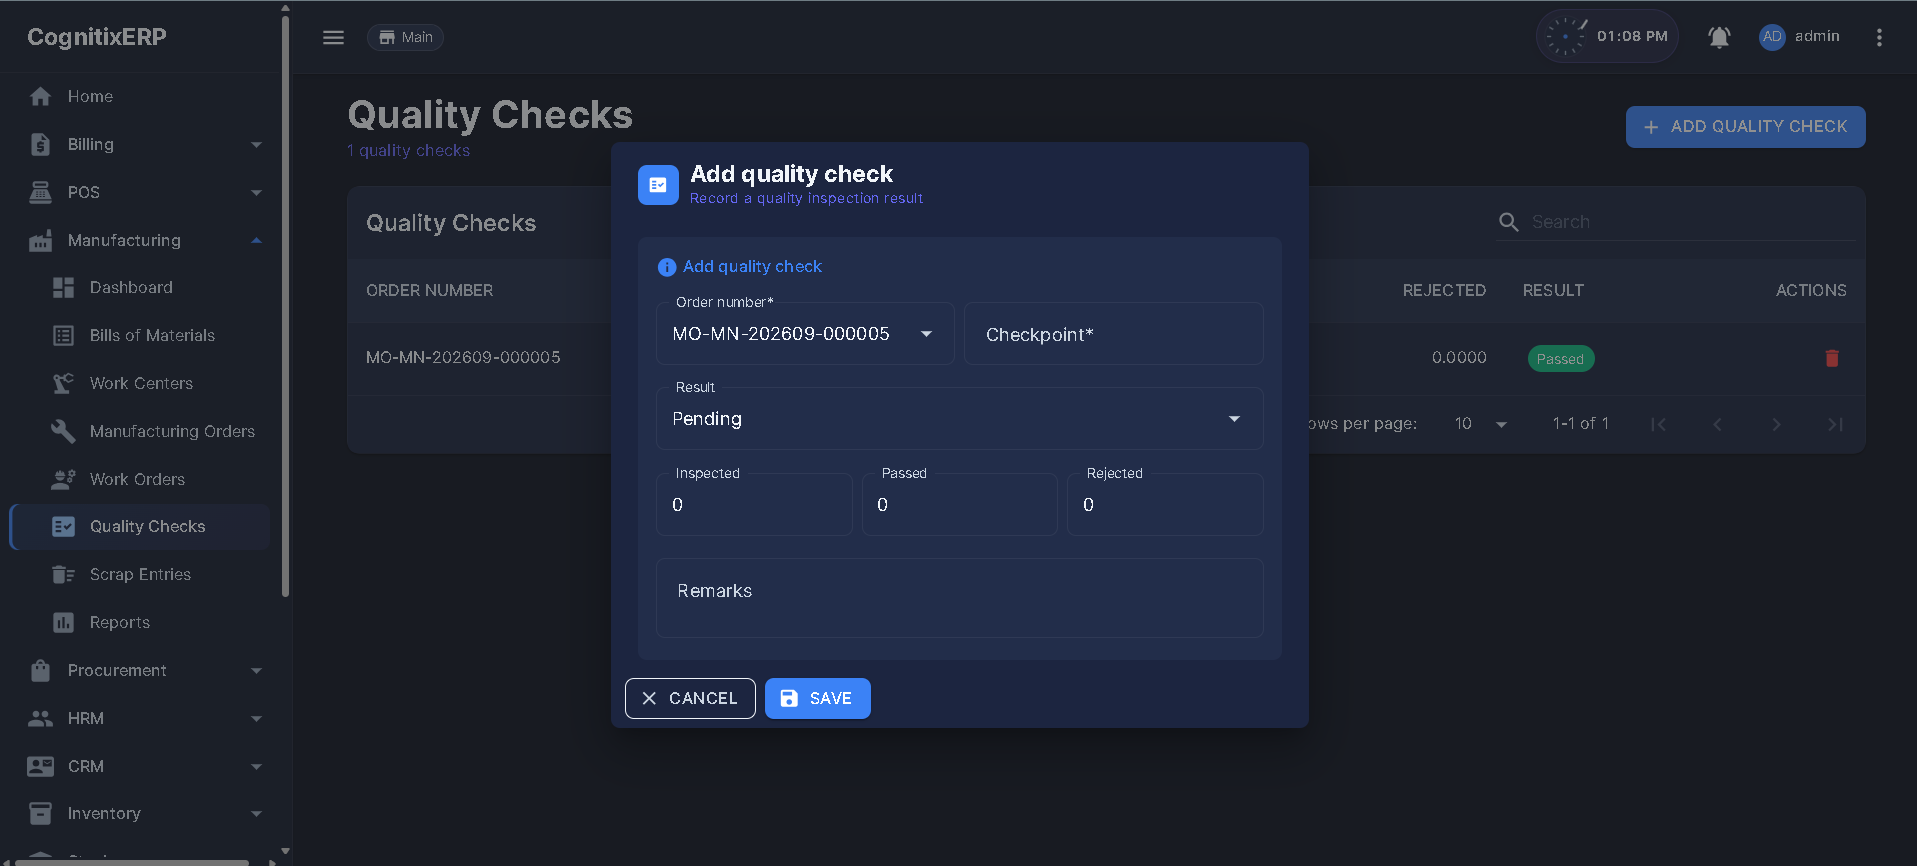1917x866 pixels.
Task: Click the 01:08 PM clock widget
Action: click(x=1607, y=37)
